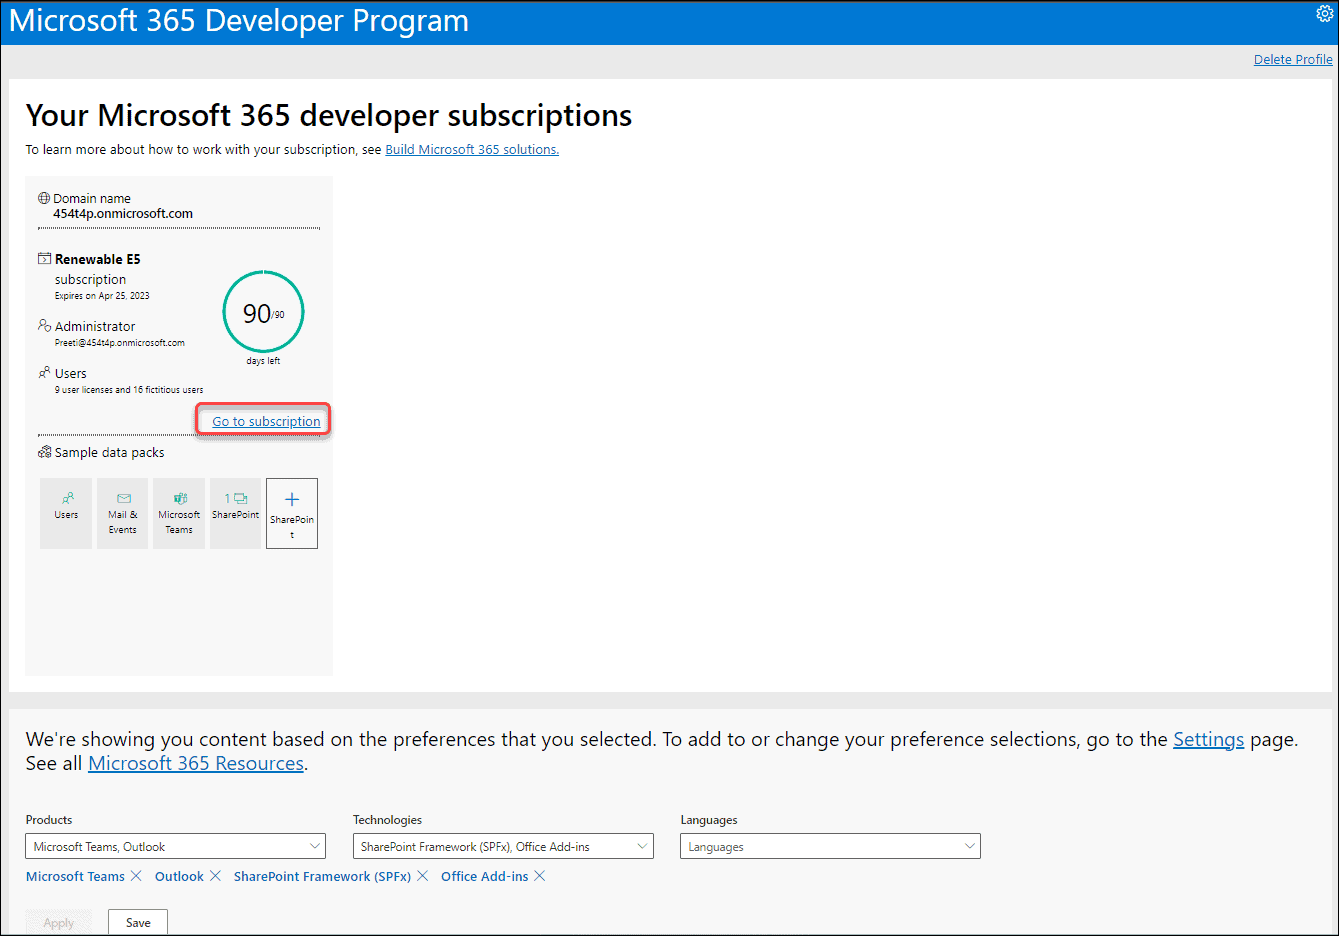
Task: Open Build Microsoft 365 solutions link
Action: [x=471, y=149]
